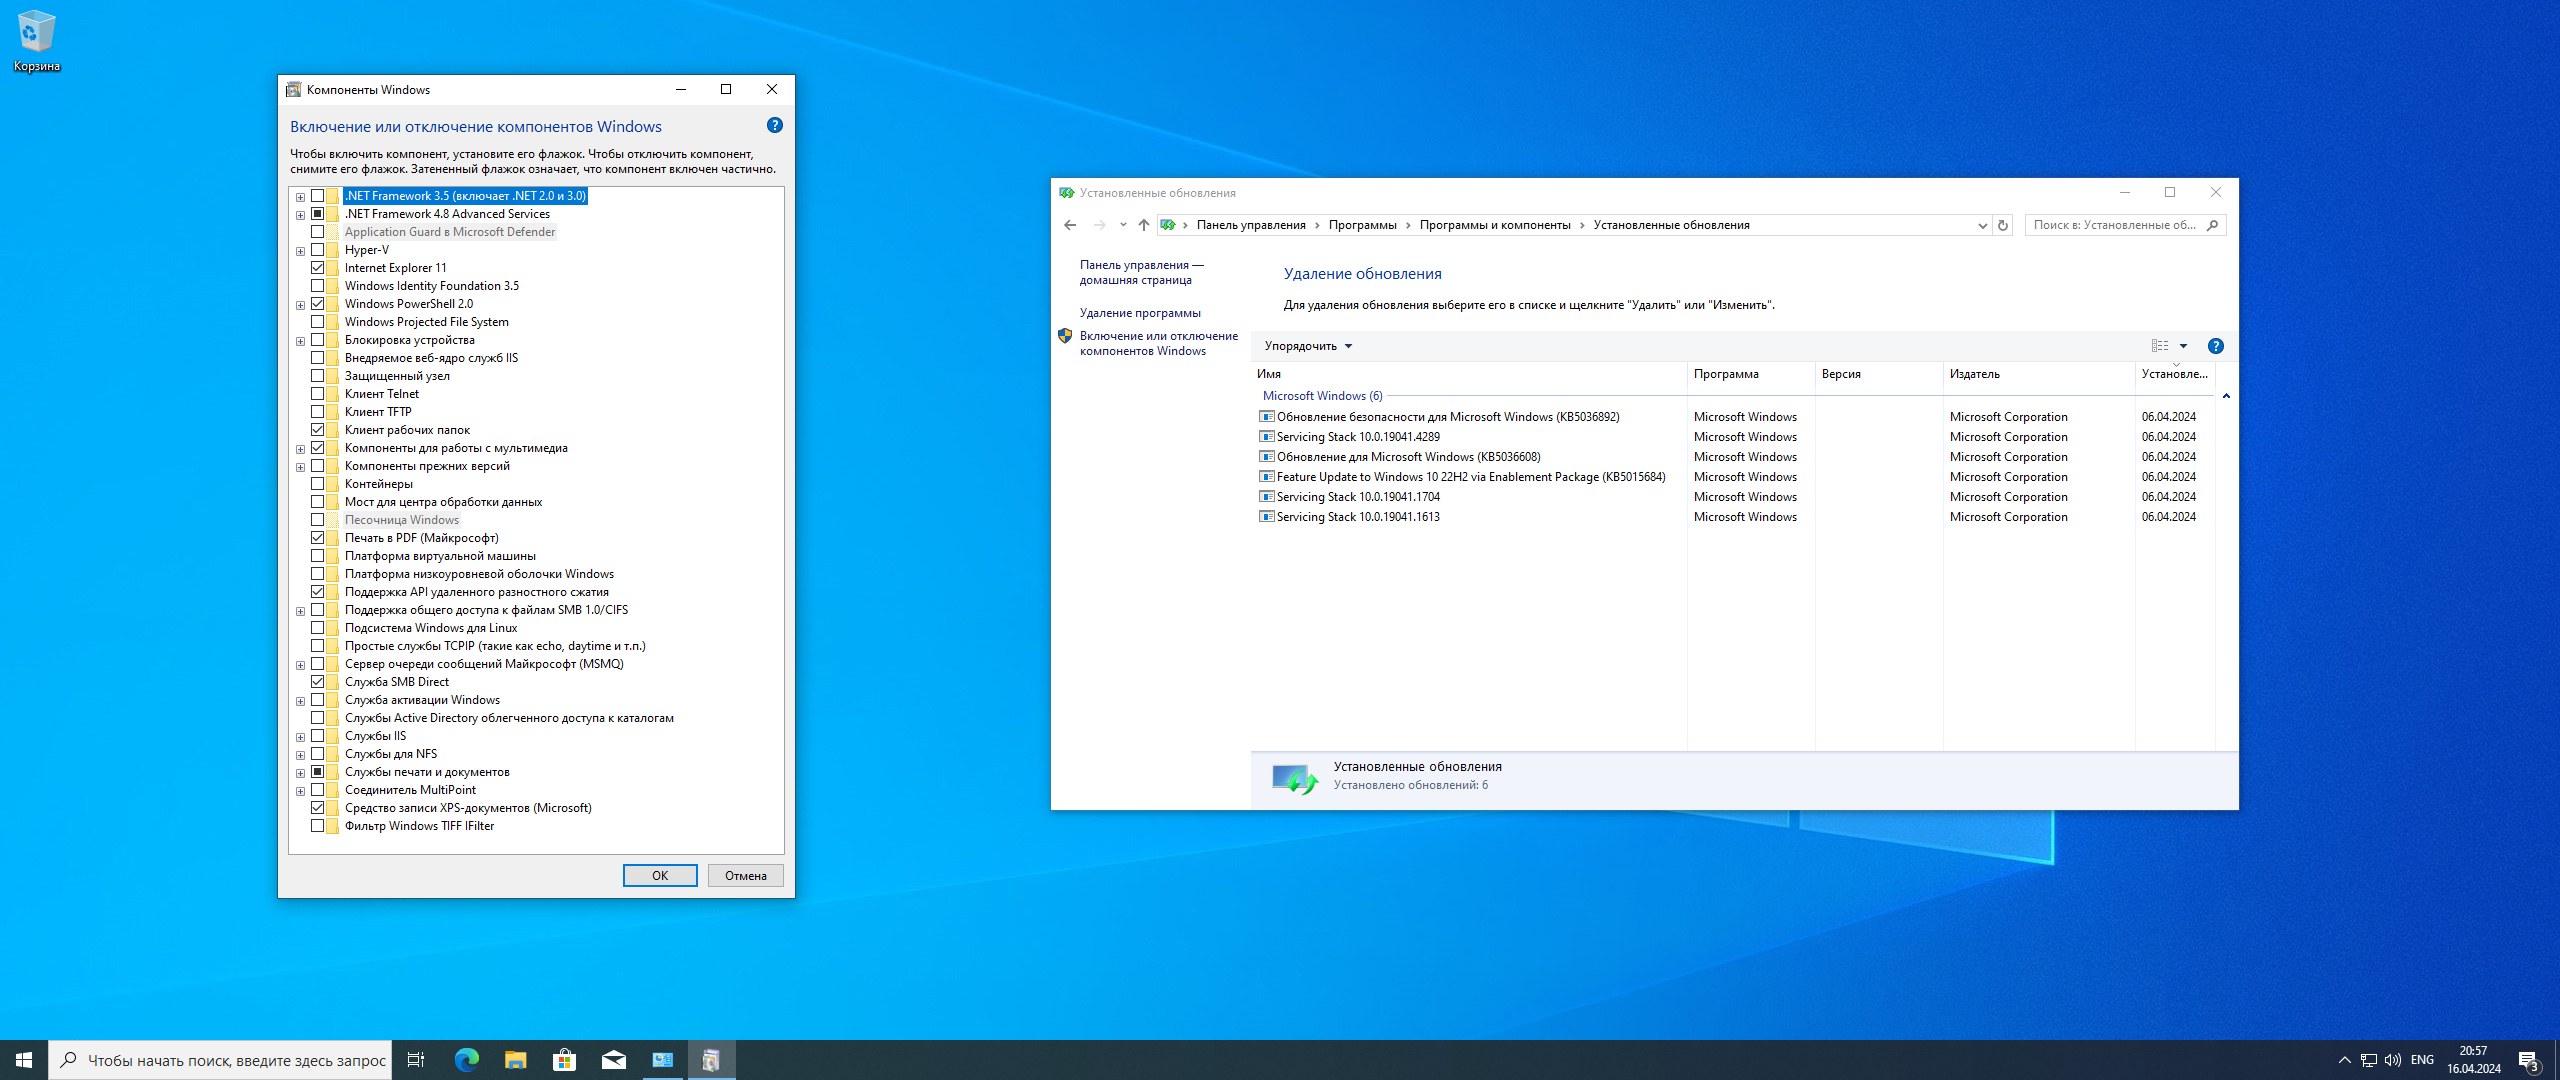Screen dimensions: 2560x1080
Task: Click Отмена in Windows Features dialog
Action: [746, 876]
